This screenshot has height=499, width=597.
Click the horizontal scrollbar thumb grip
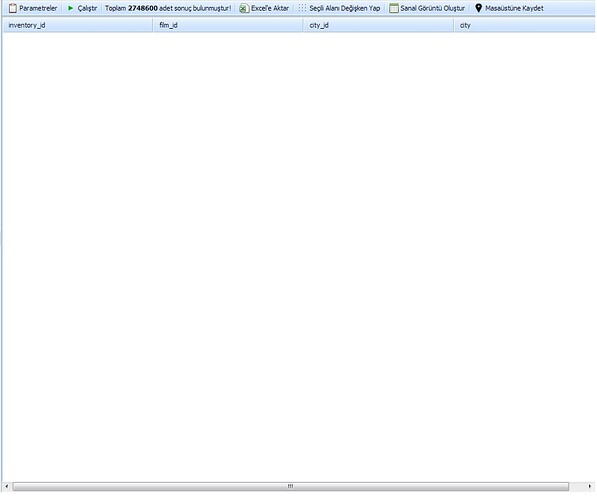coord(291,486)
